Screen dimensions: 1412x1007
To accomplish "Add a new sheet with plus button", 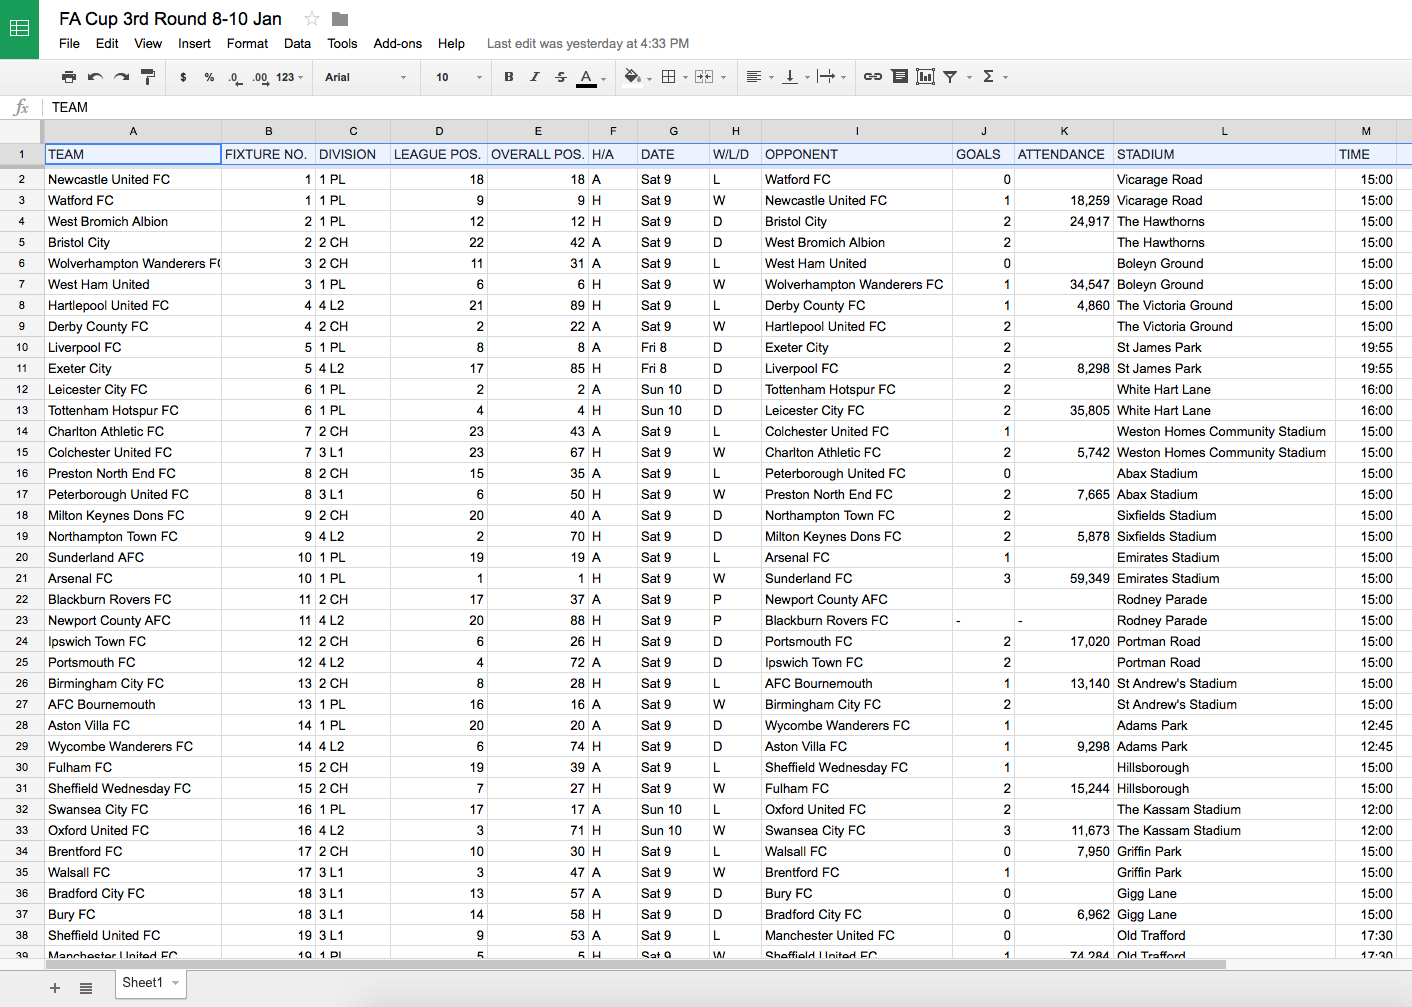I will click(x=55, y=988).
